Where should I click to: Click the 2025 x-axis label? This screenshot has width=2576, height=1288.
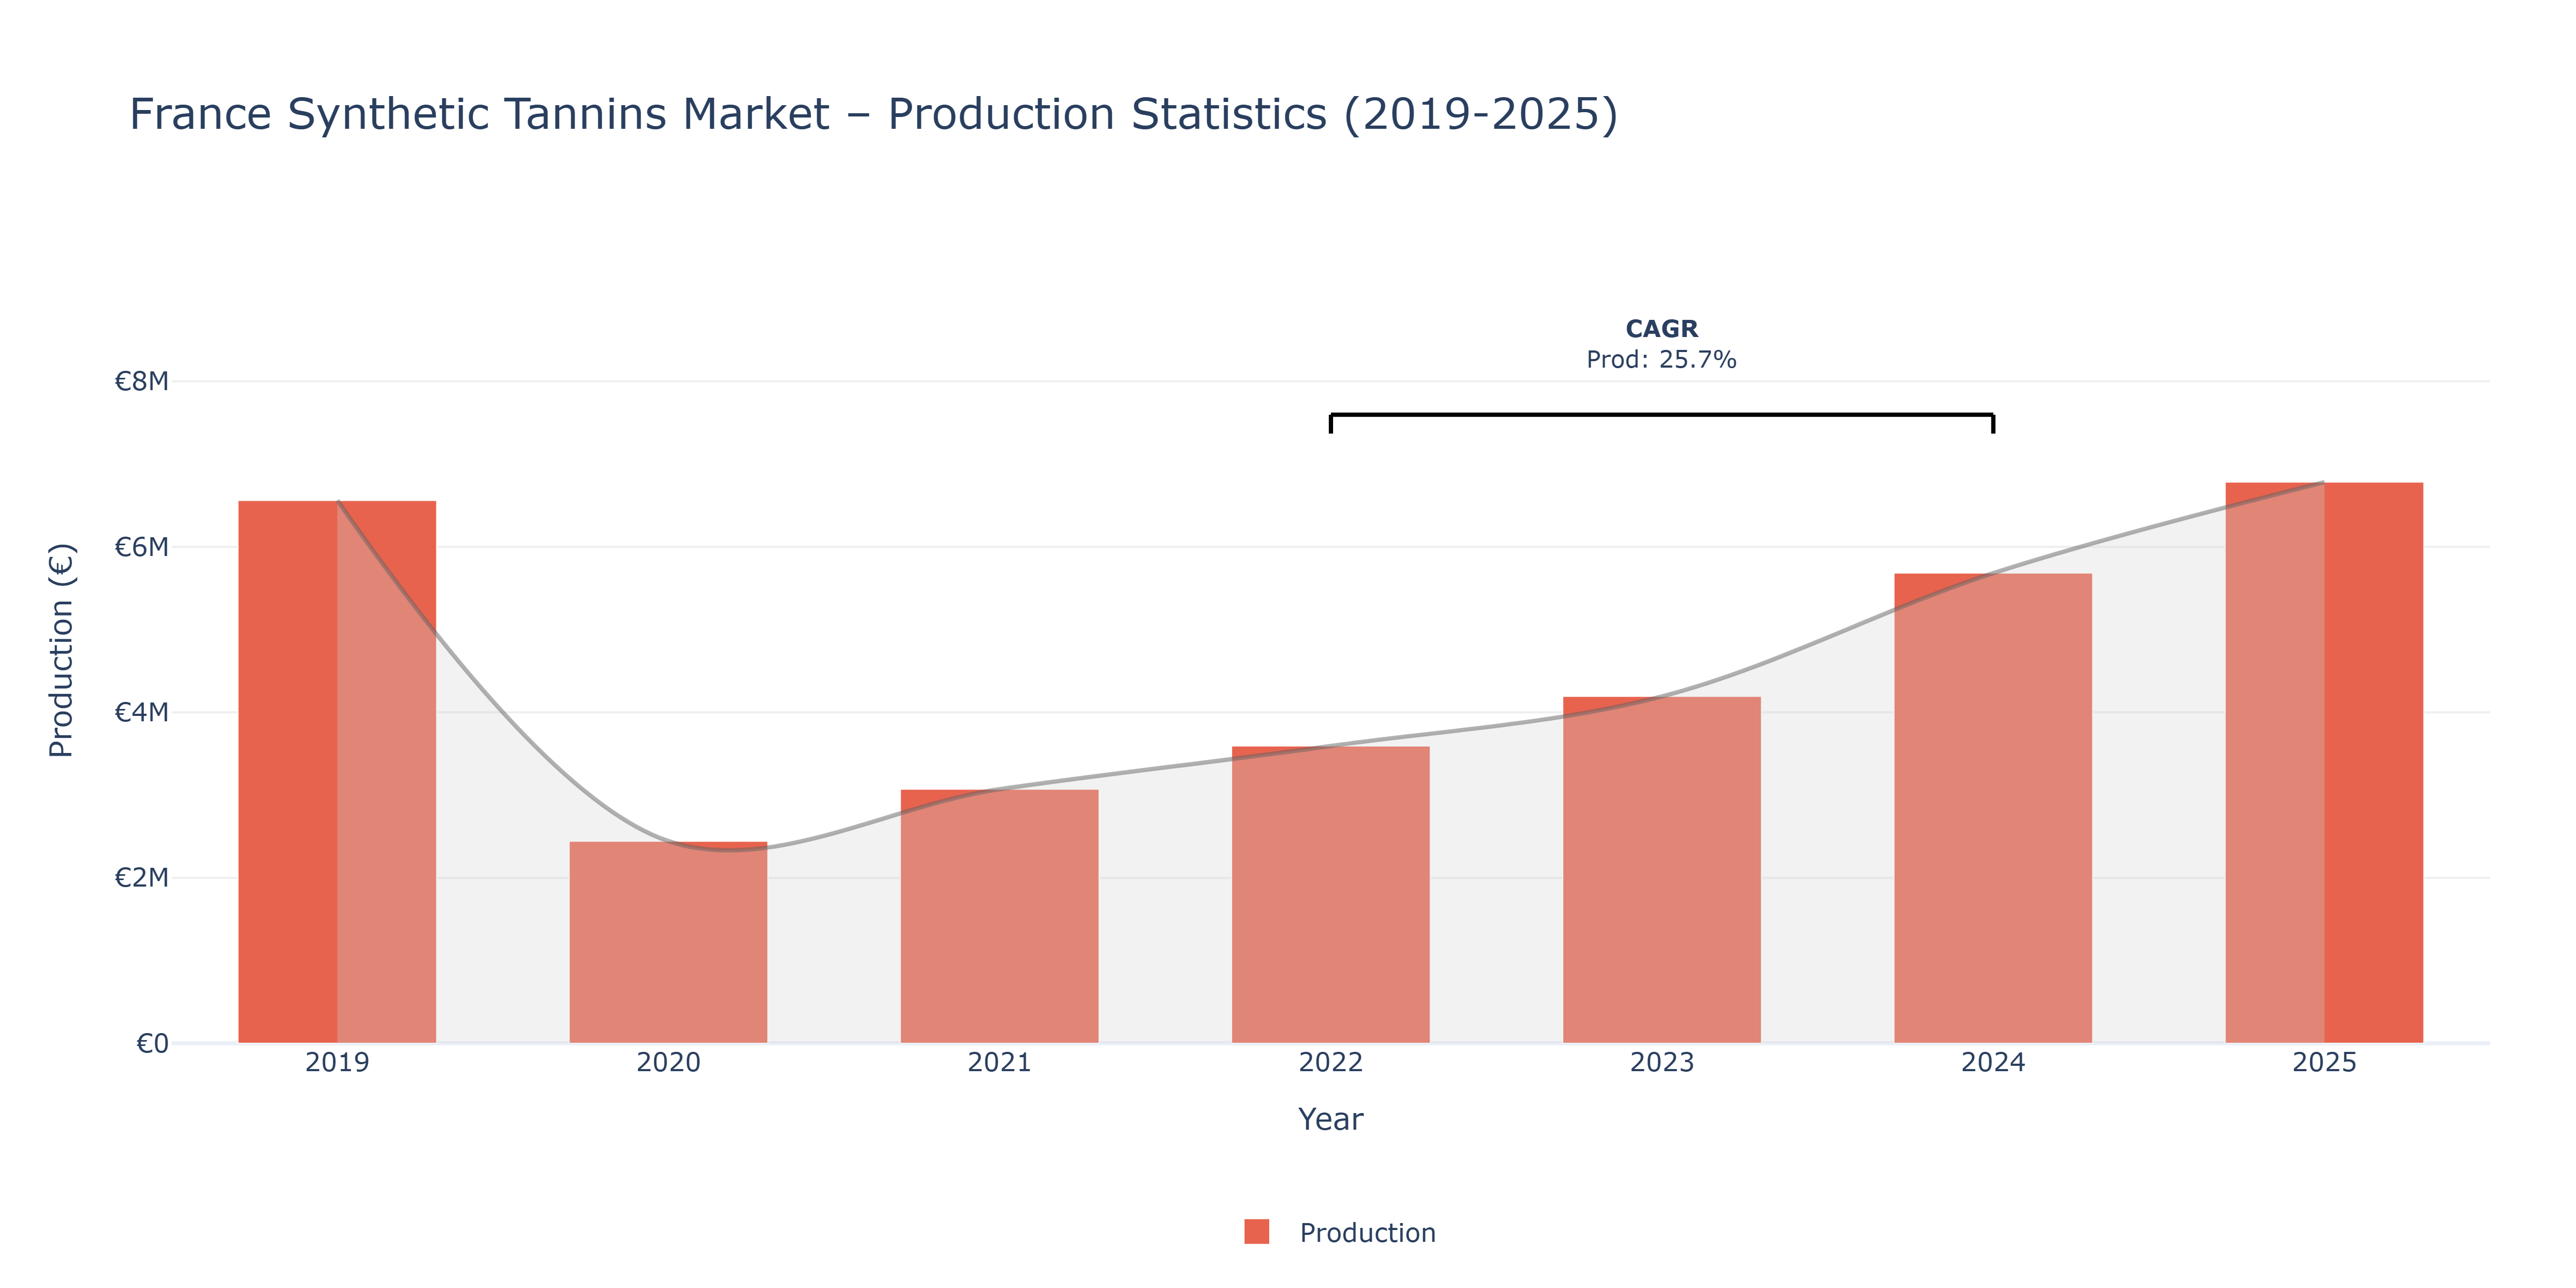pos(2324,1062)
